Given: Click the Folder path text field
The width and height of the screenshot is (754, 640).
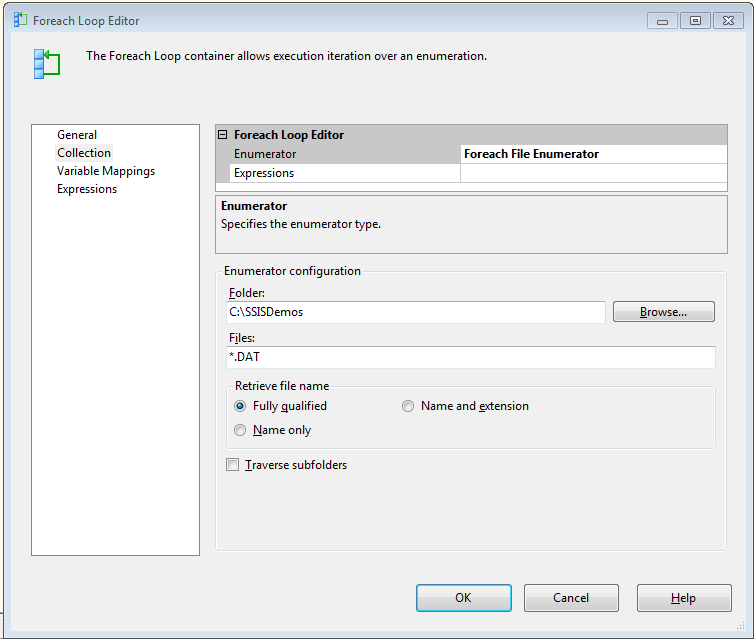Looking at the screenshot, I should pos(415,312).
